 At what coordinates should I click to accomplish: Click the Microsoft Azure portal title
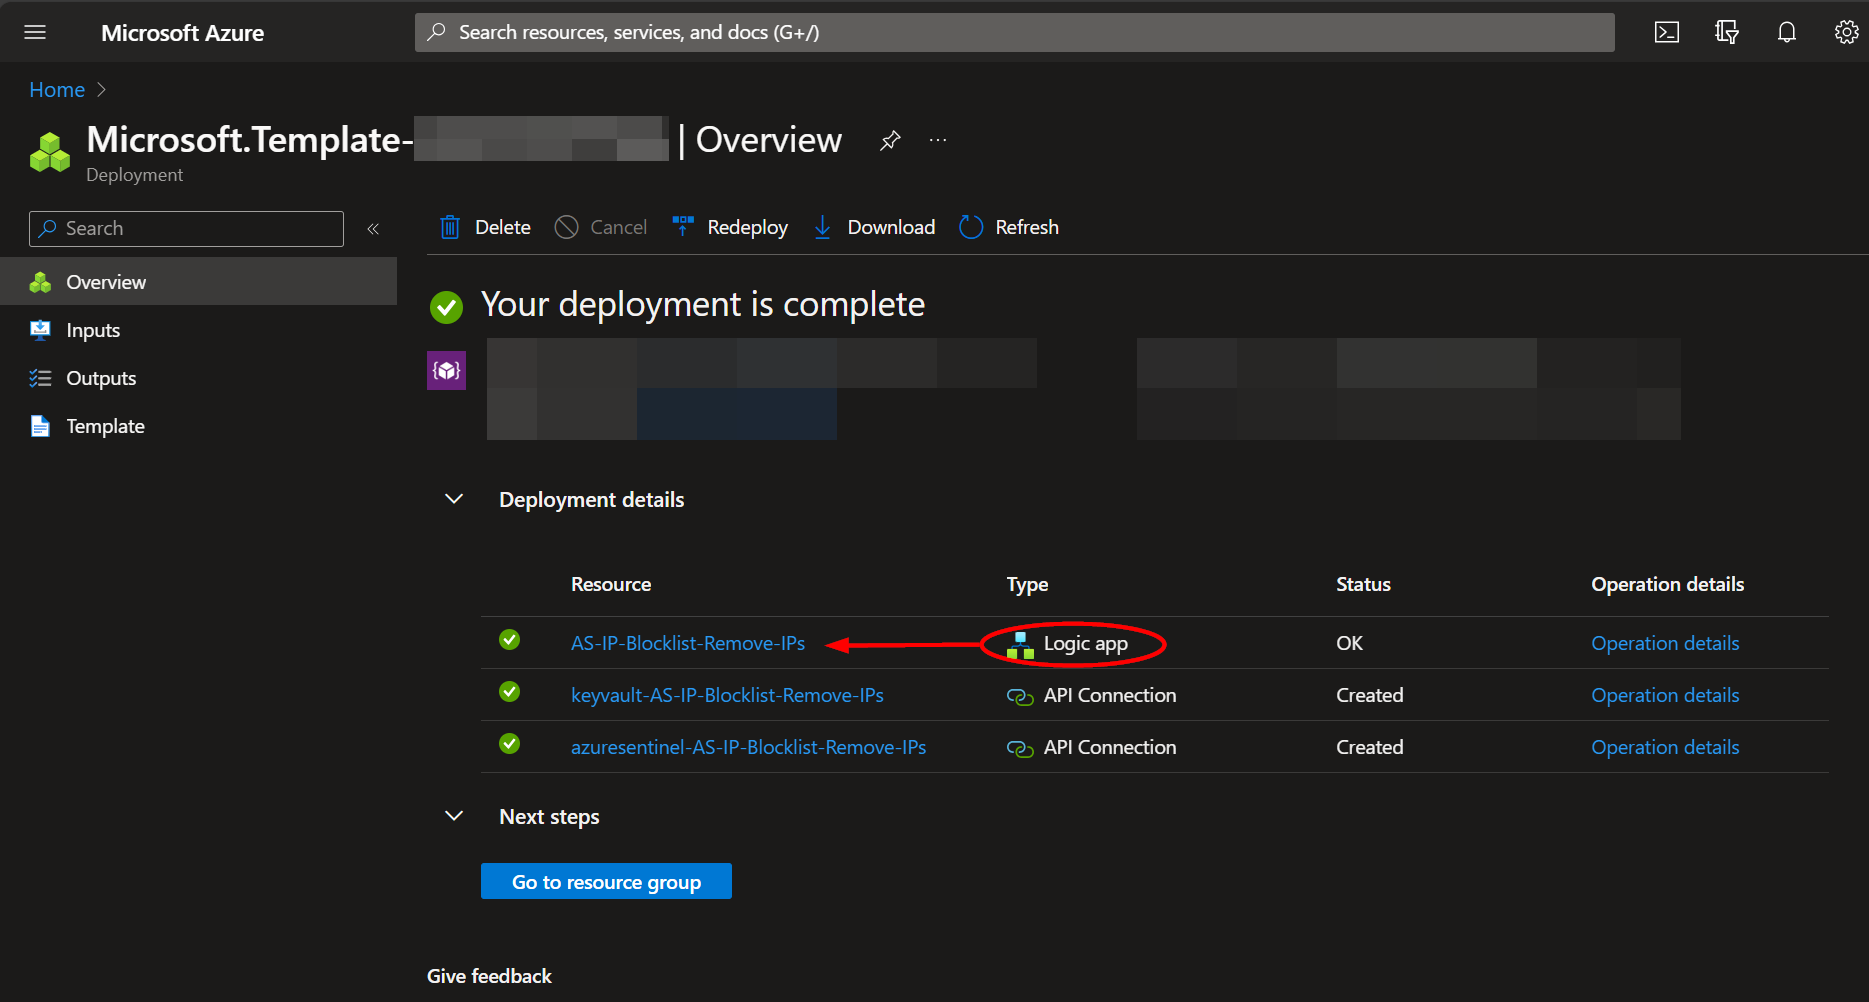click(182, 33)
